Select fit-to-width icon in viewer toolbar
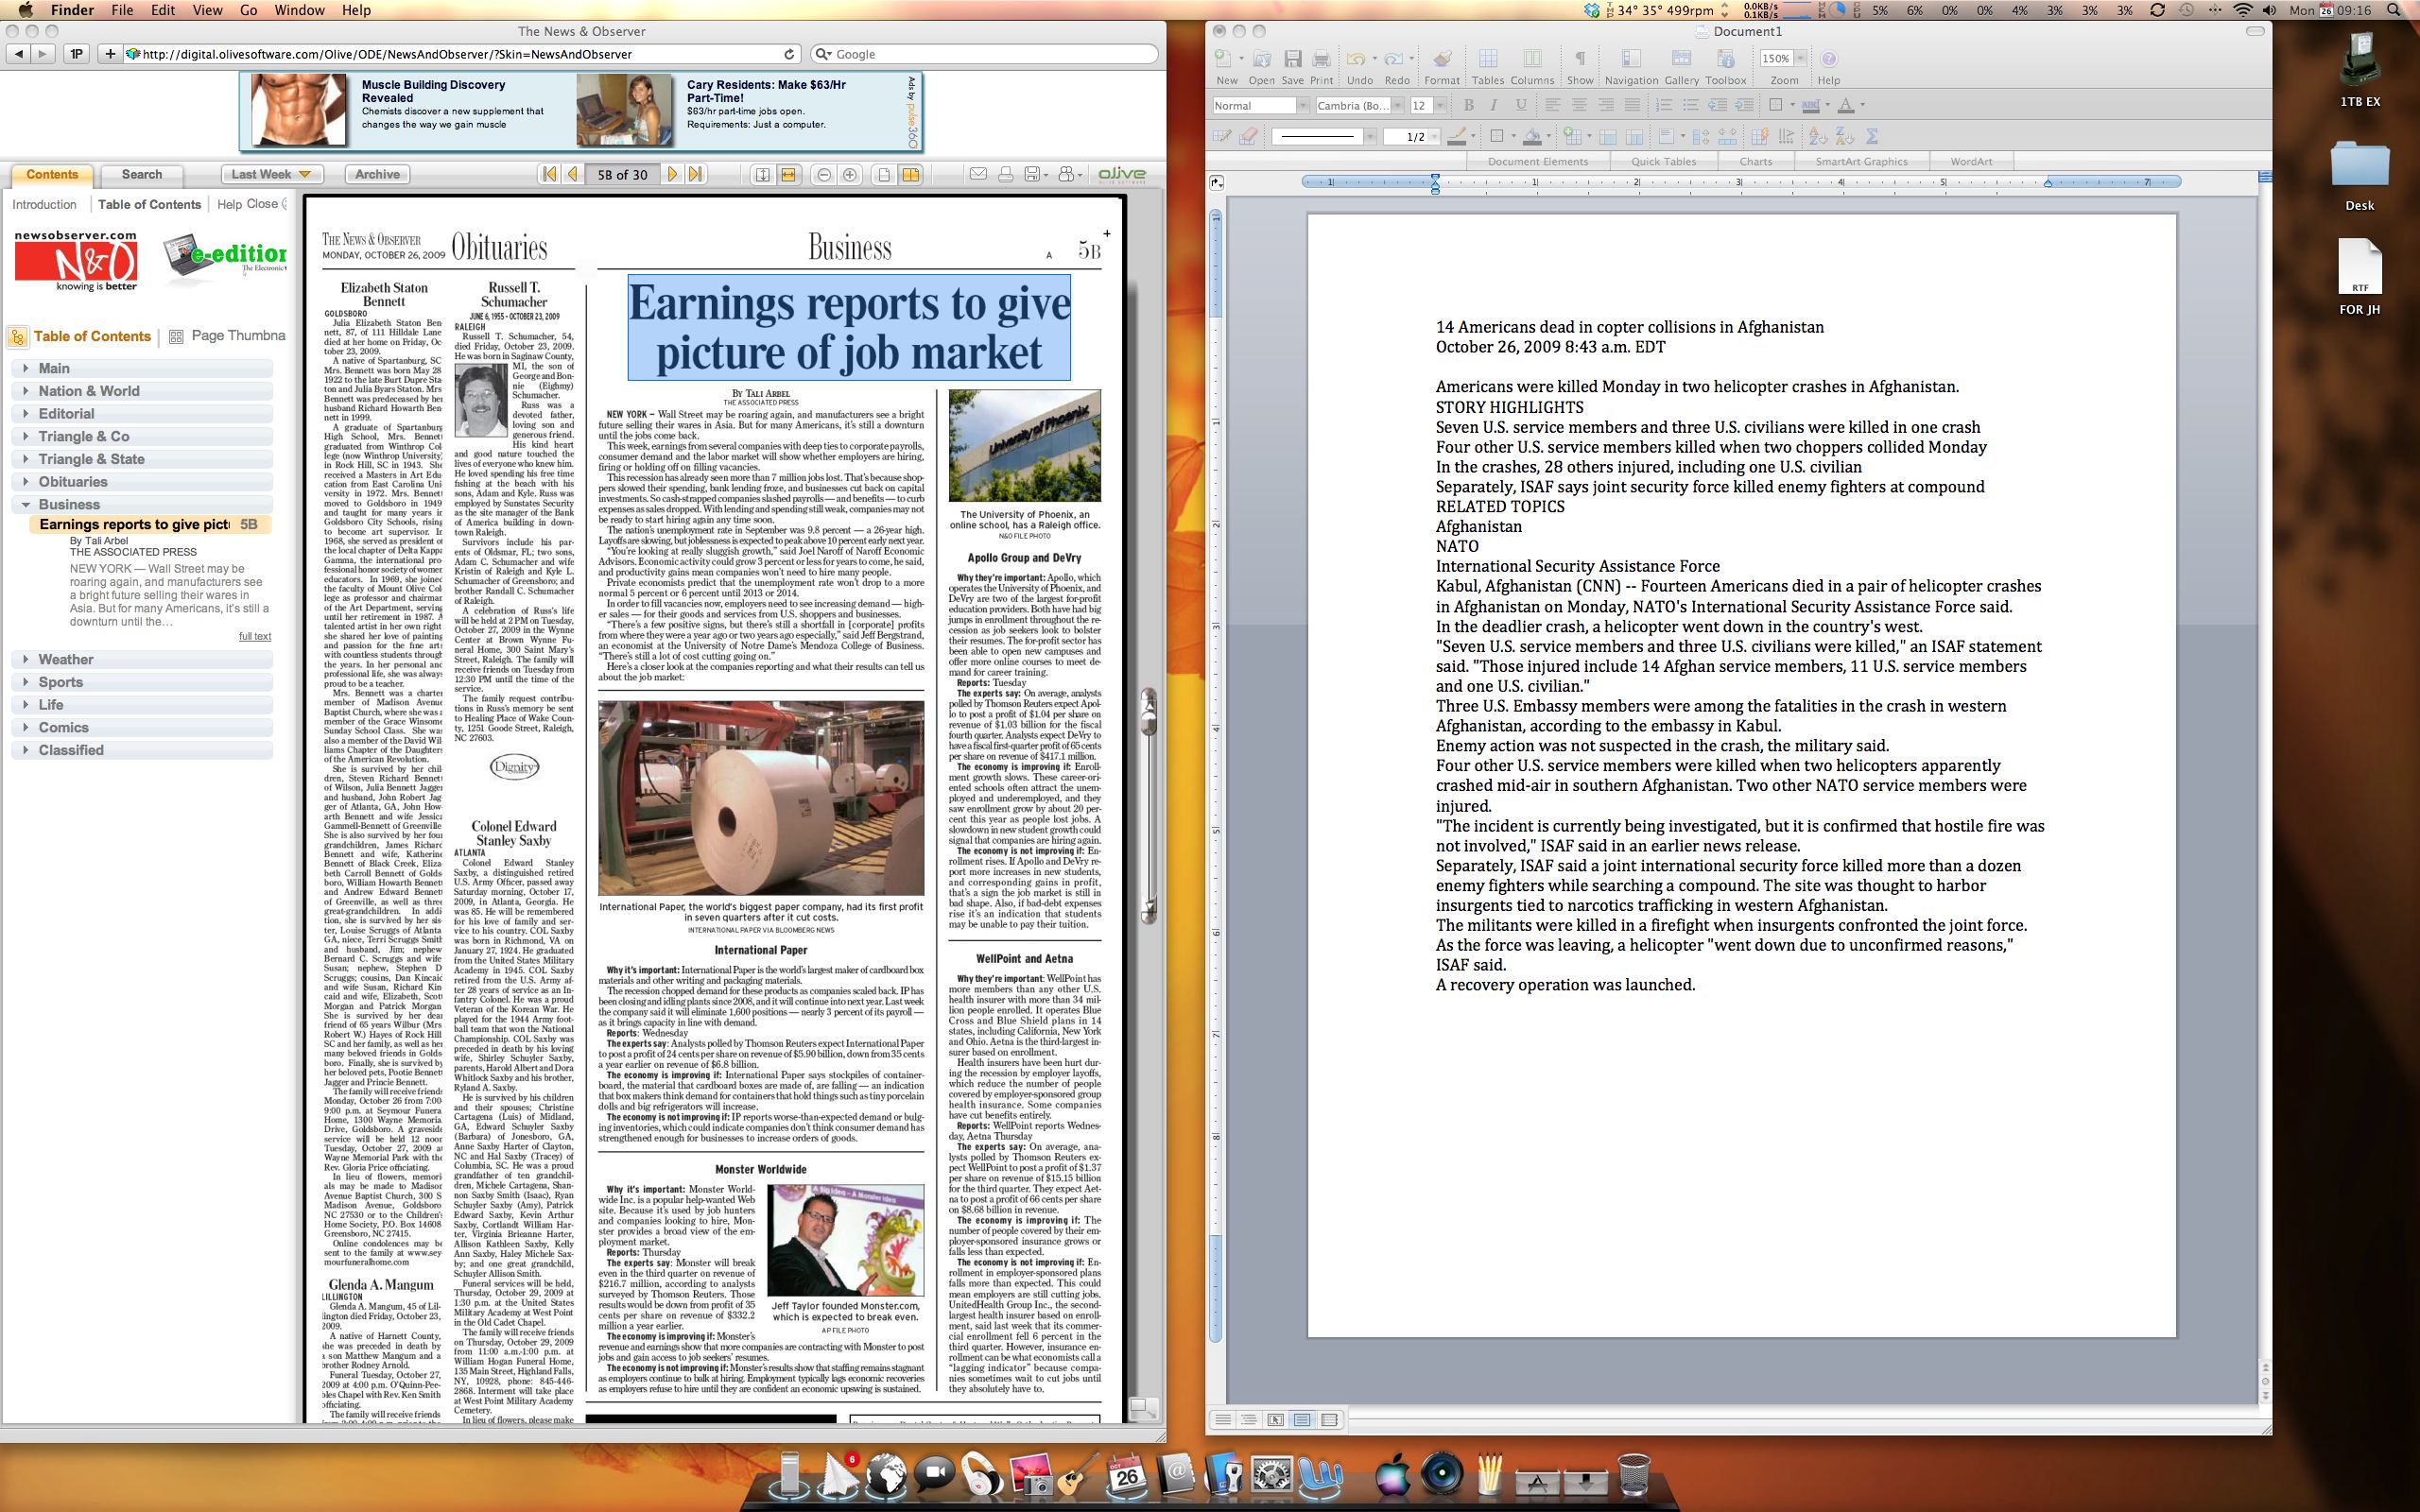This screenshot has height=1512, width=2420. click(788, 175)
